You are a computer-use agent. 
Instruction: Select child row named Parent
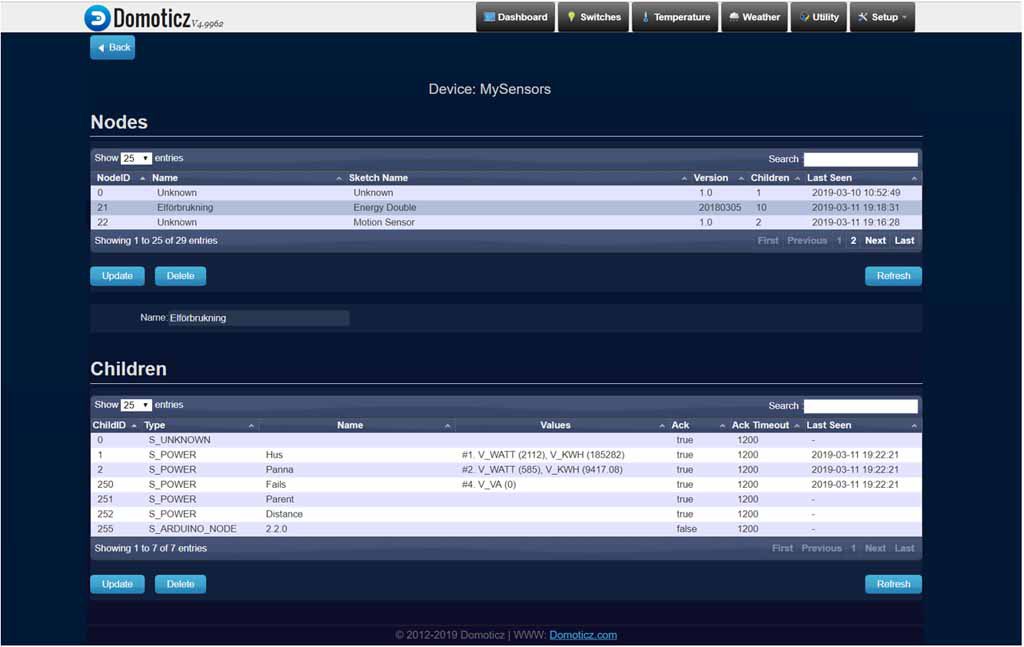pyautogui.click(x=506, y=499)
